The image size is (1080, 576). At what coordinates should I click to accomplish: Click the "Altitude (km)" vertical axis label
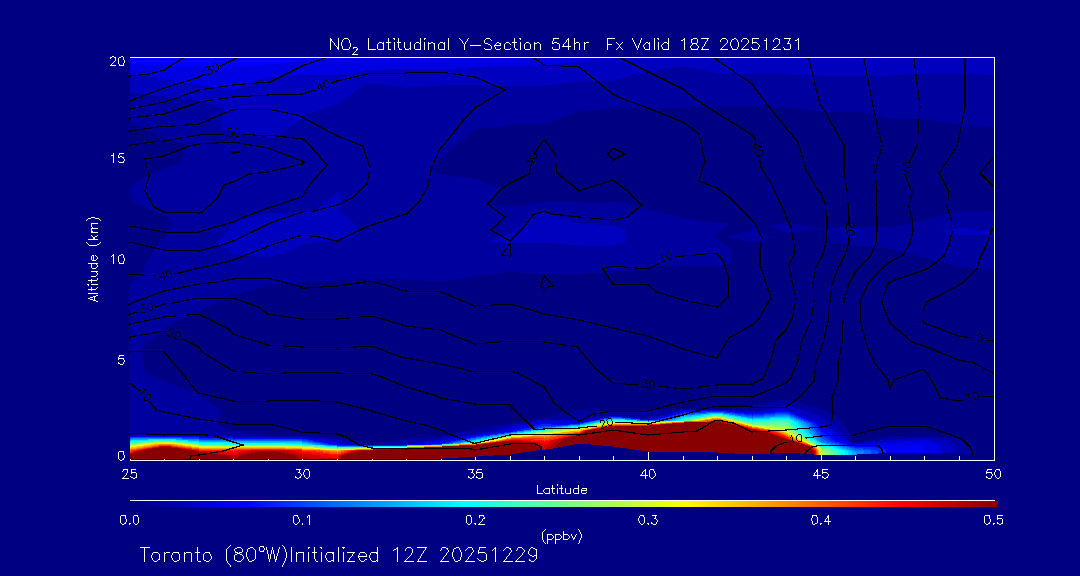point(94,258)
